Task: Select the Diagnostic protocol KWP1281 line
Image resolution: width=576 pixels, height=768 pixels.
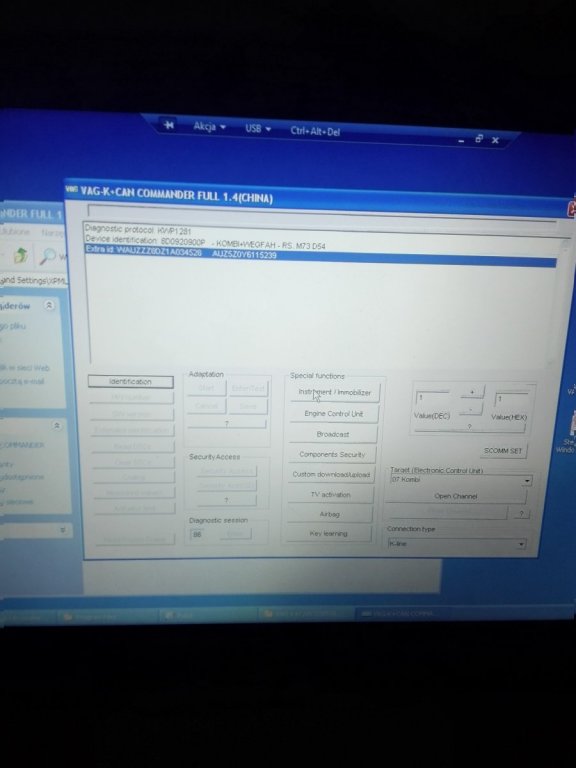Action: pyautogui.click(x=138, y=230)
